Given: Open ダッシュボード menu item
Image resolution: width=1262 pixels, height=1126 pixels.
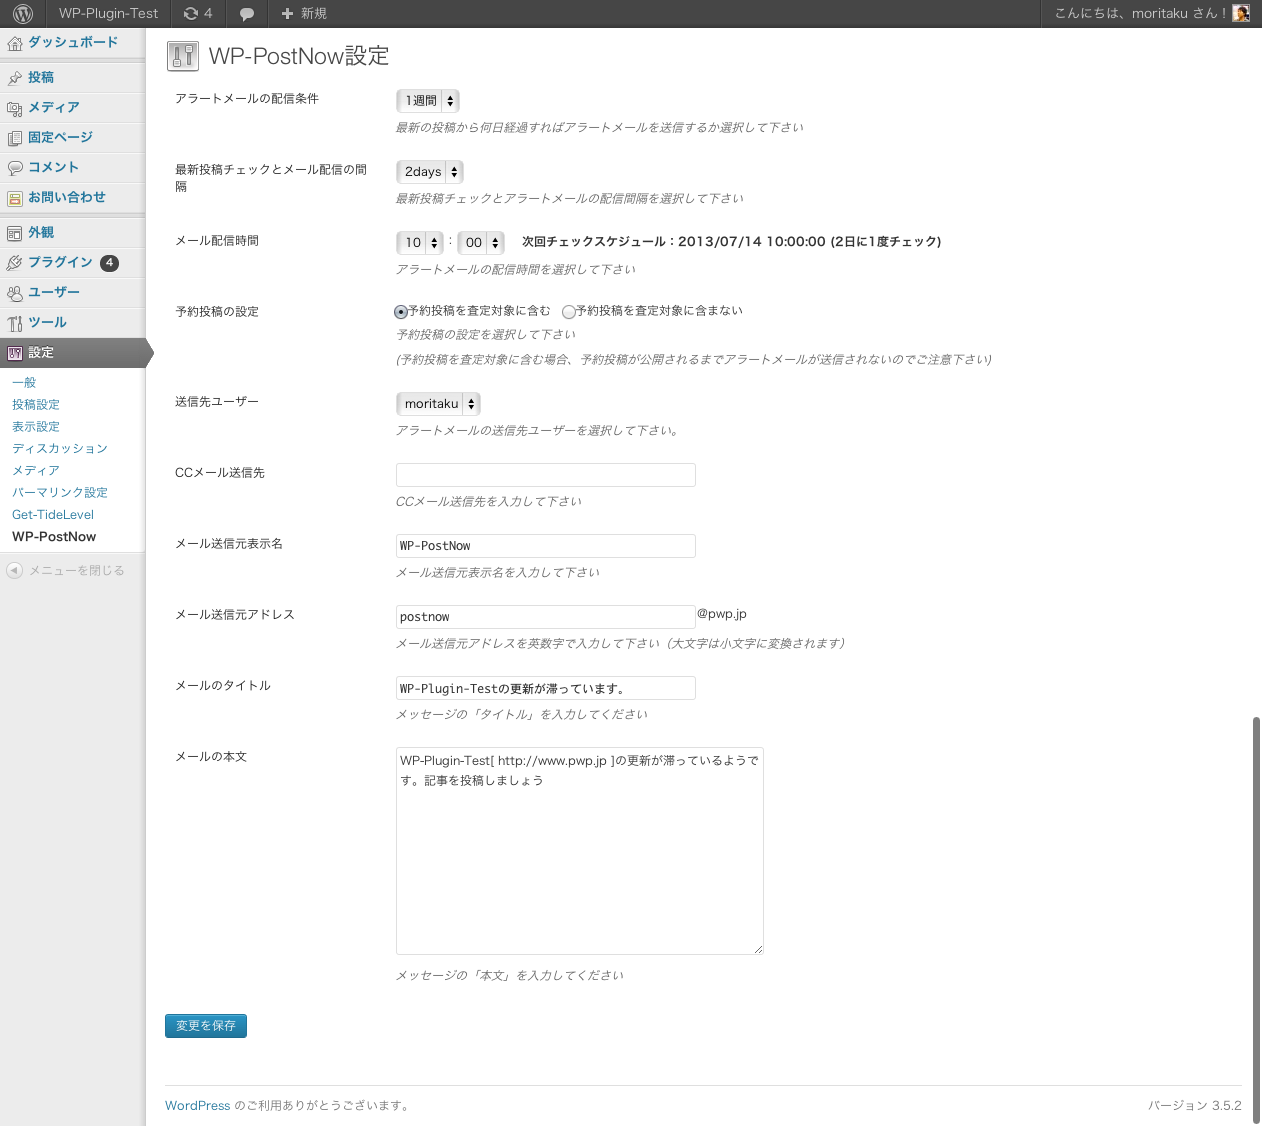Looking at the screenshot, I should click(x=73, y=42).
